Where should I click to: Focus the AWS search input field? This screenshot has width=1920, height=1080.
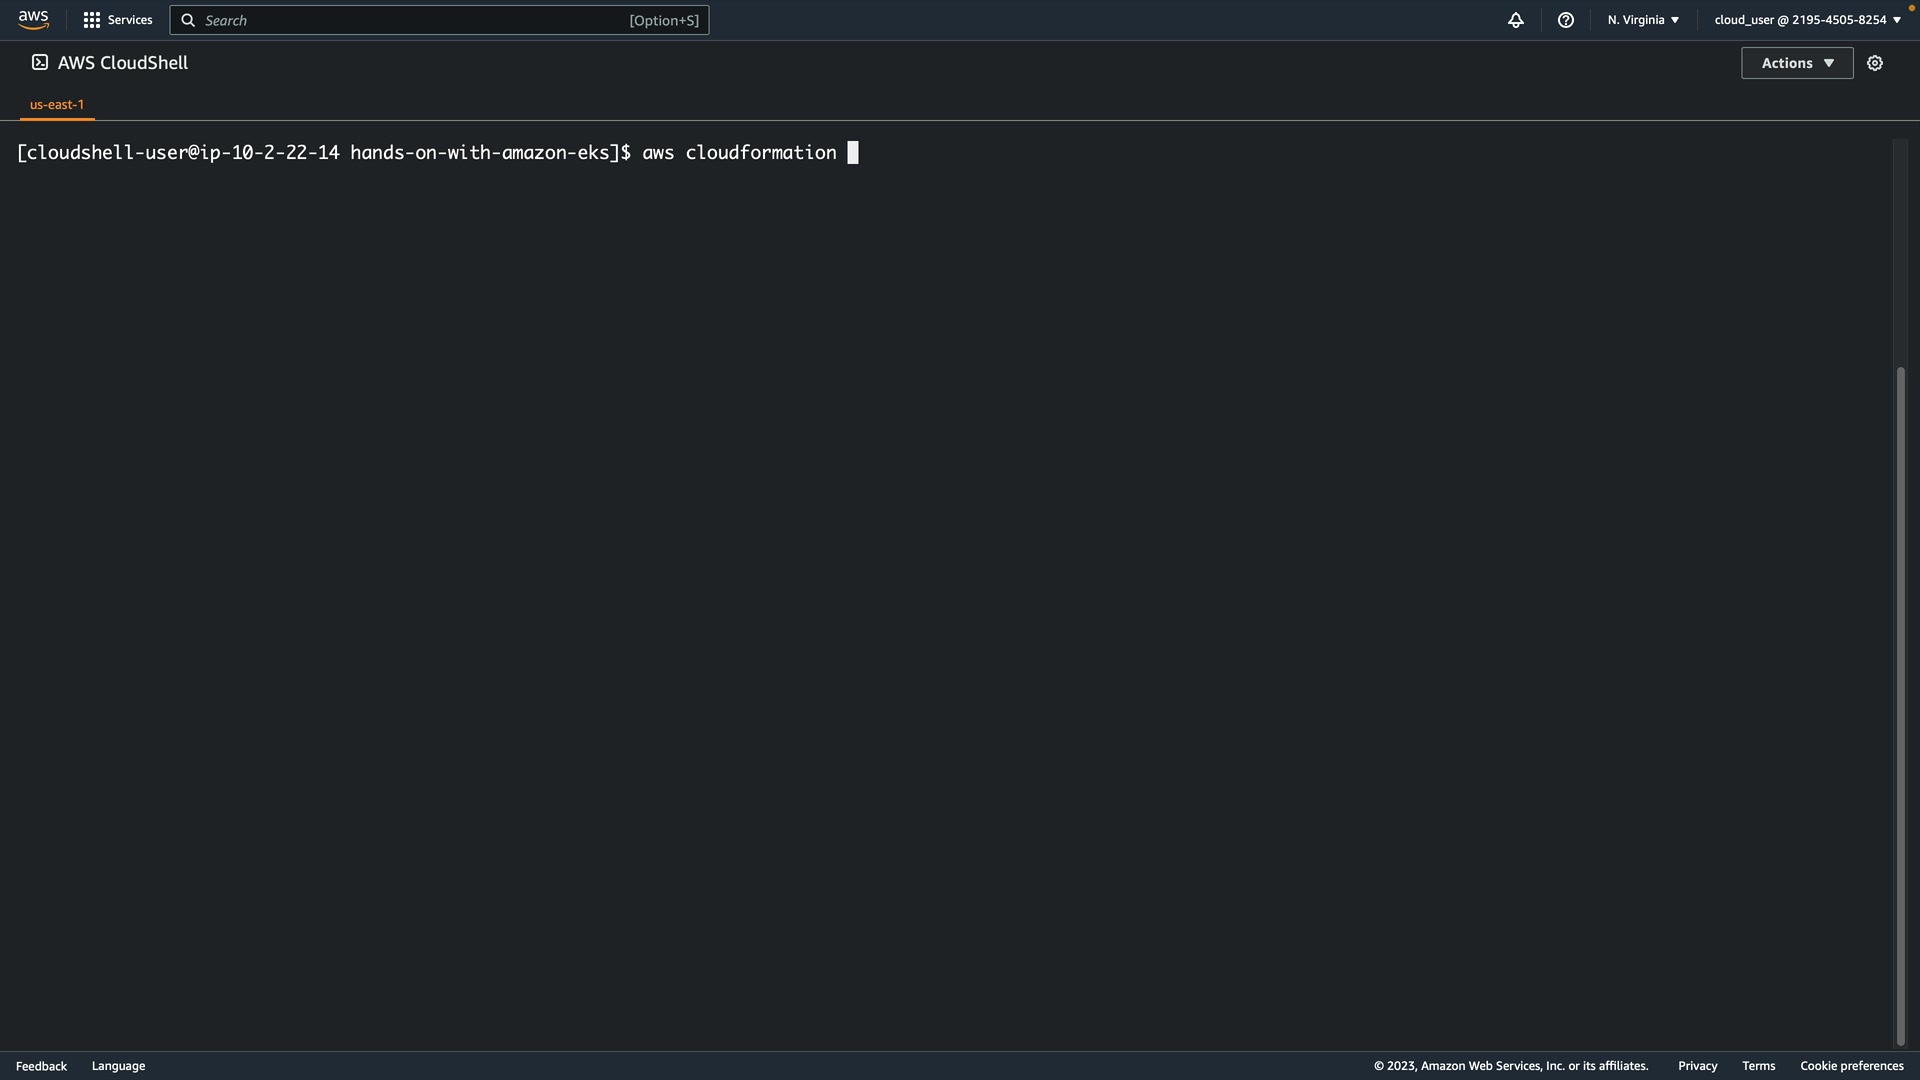coord(420,20)
